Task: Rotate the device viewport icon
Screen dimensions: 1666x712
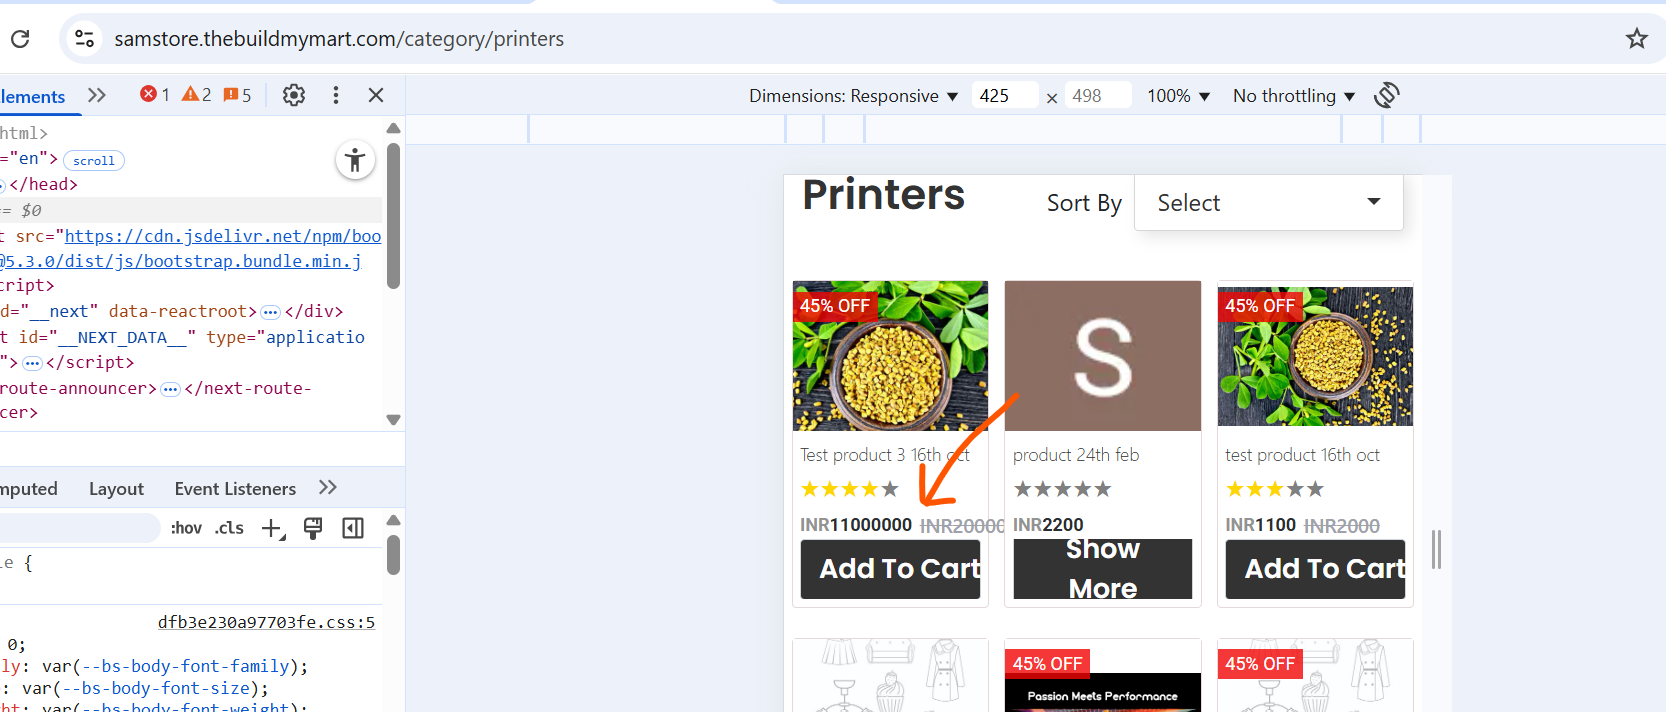Action: tap(1386, 95)
